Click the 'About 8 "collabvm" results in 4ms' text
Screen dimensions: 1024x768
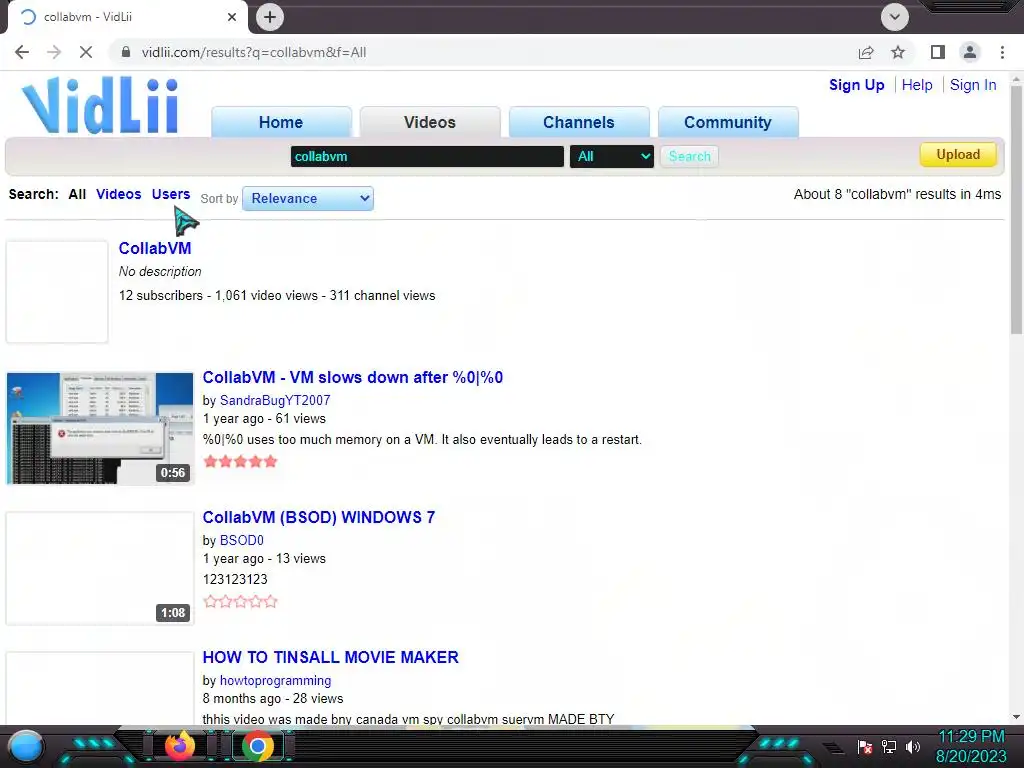[x=897, y=194]
